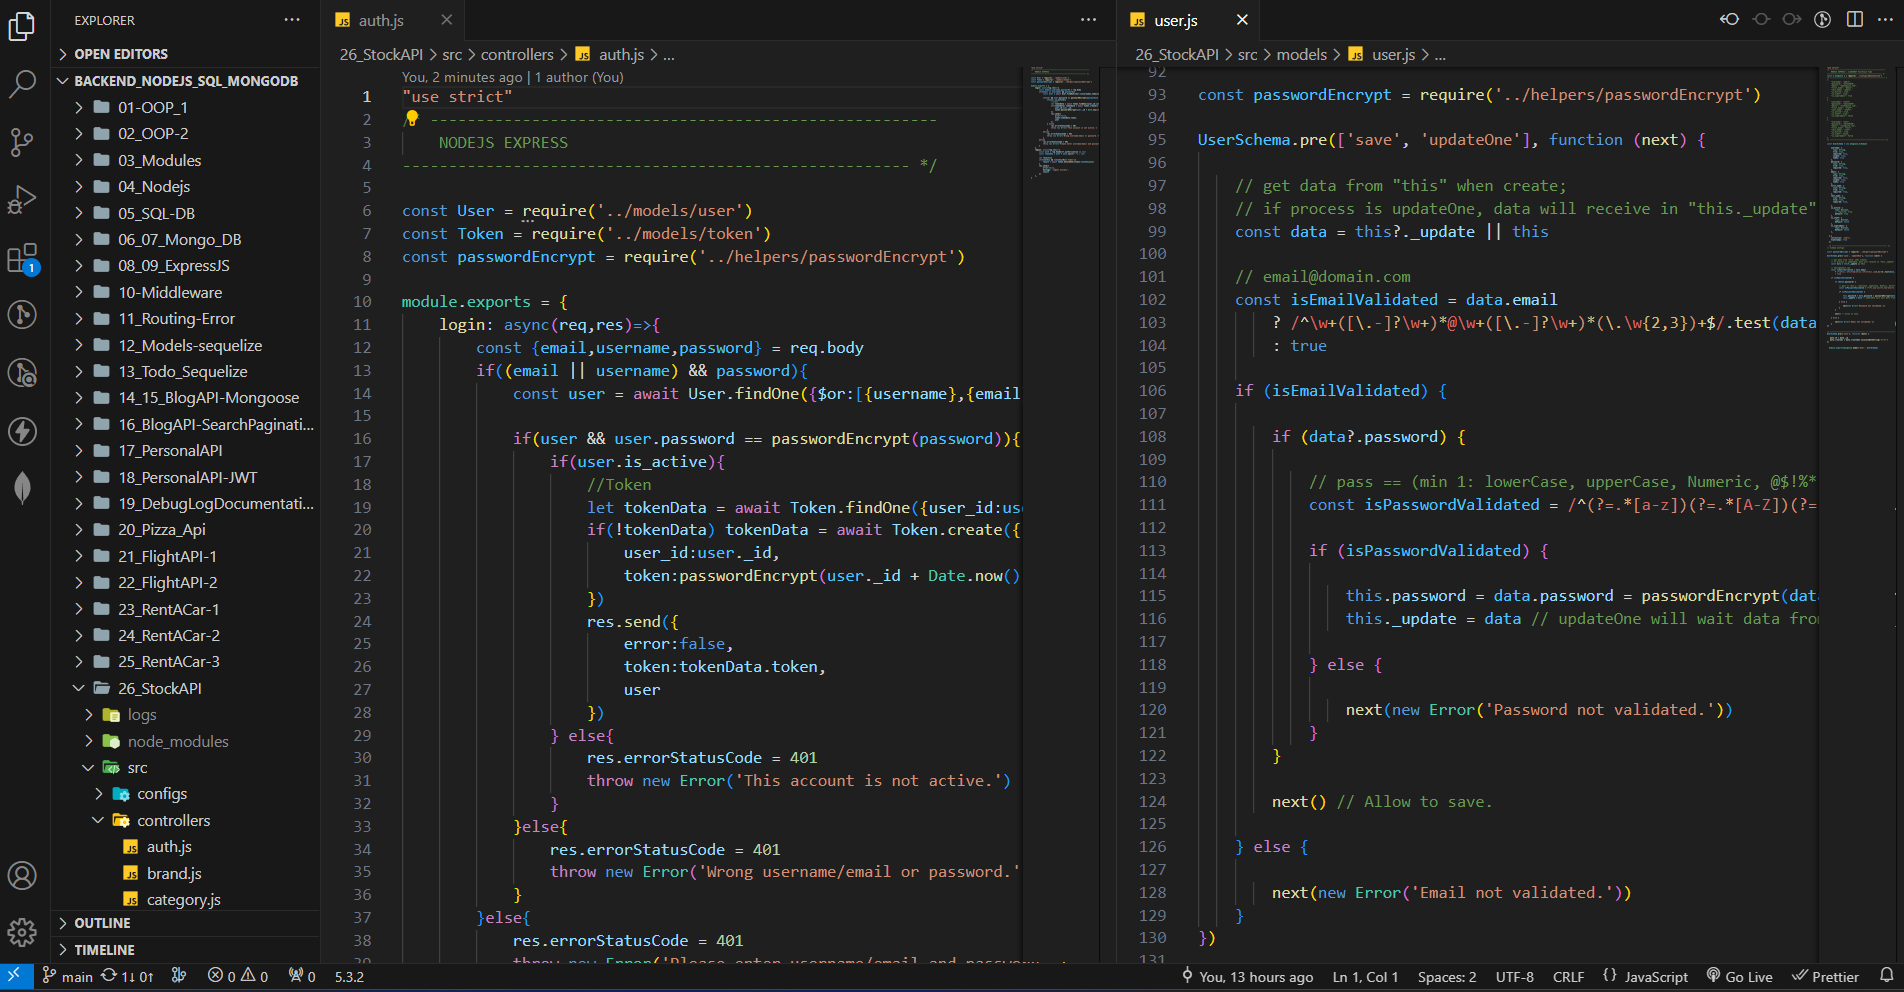The height and width of the screenshot is (992, 1904).
Task: Open brand.js file in explorer
Action: click(174, 873)
